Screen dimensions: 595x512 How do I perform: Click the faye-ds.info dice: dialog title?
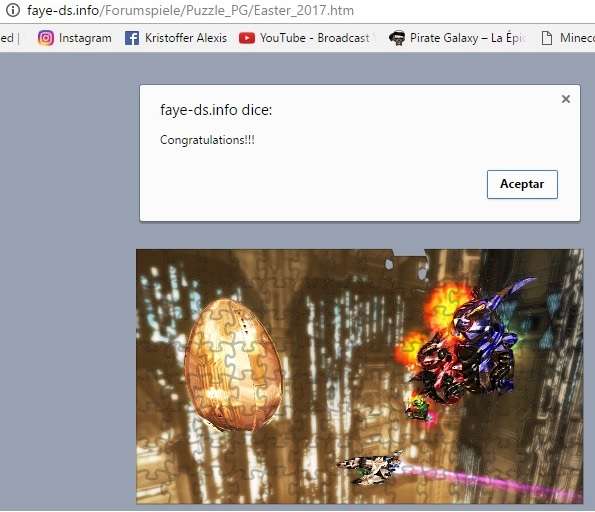[216, 110]
